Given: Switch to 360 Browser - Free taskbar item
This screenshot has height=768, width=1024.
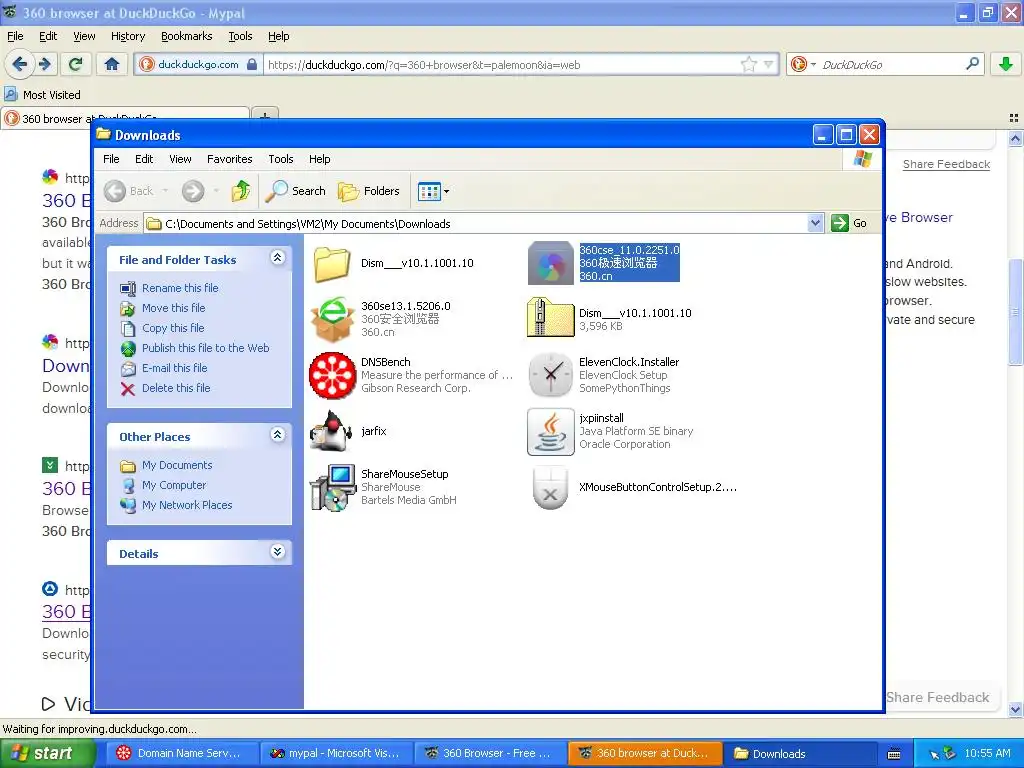Looking at the screenshot, I should point(488,753).
